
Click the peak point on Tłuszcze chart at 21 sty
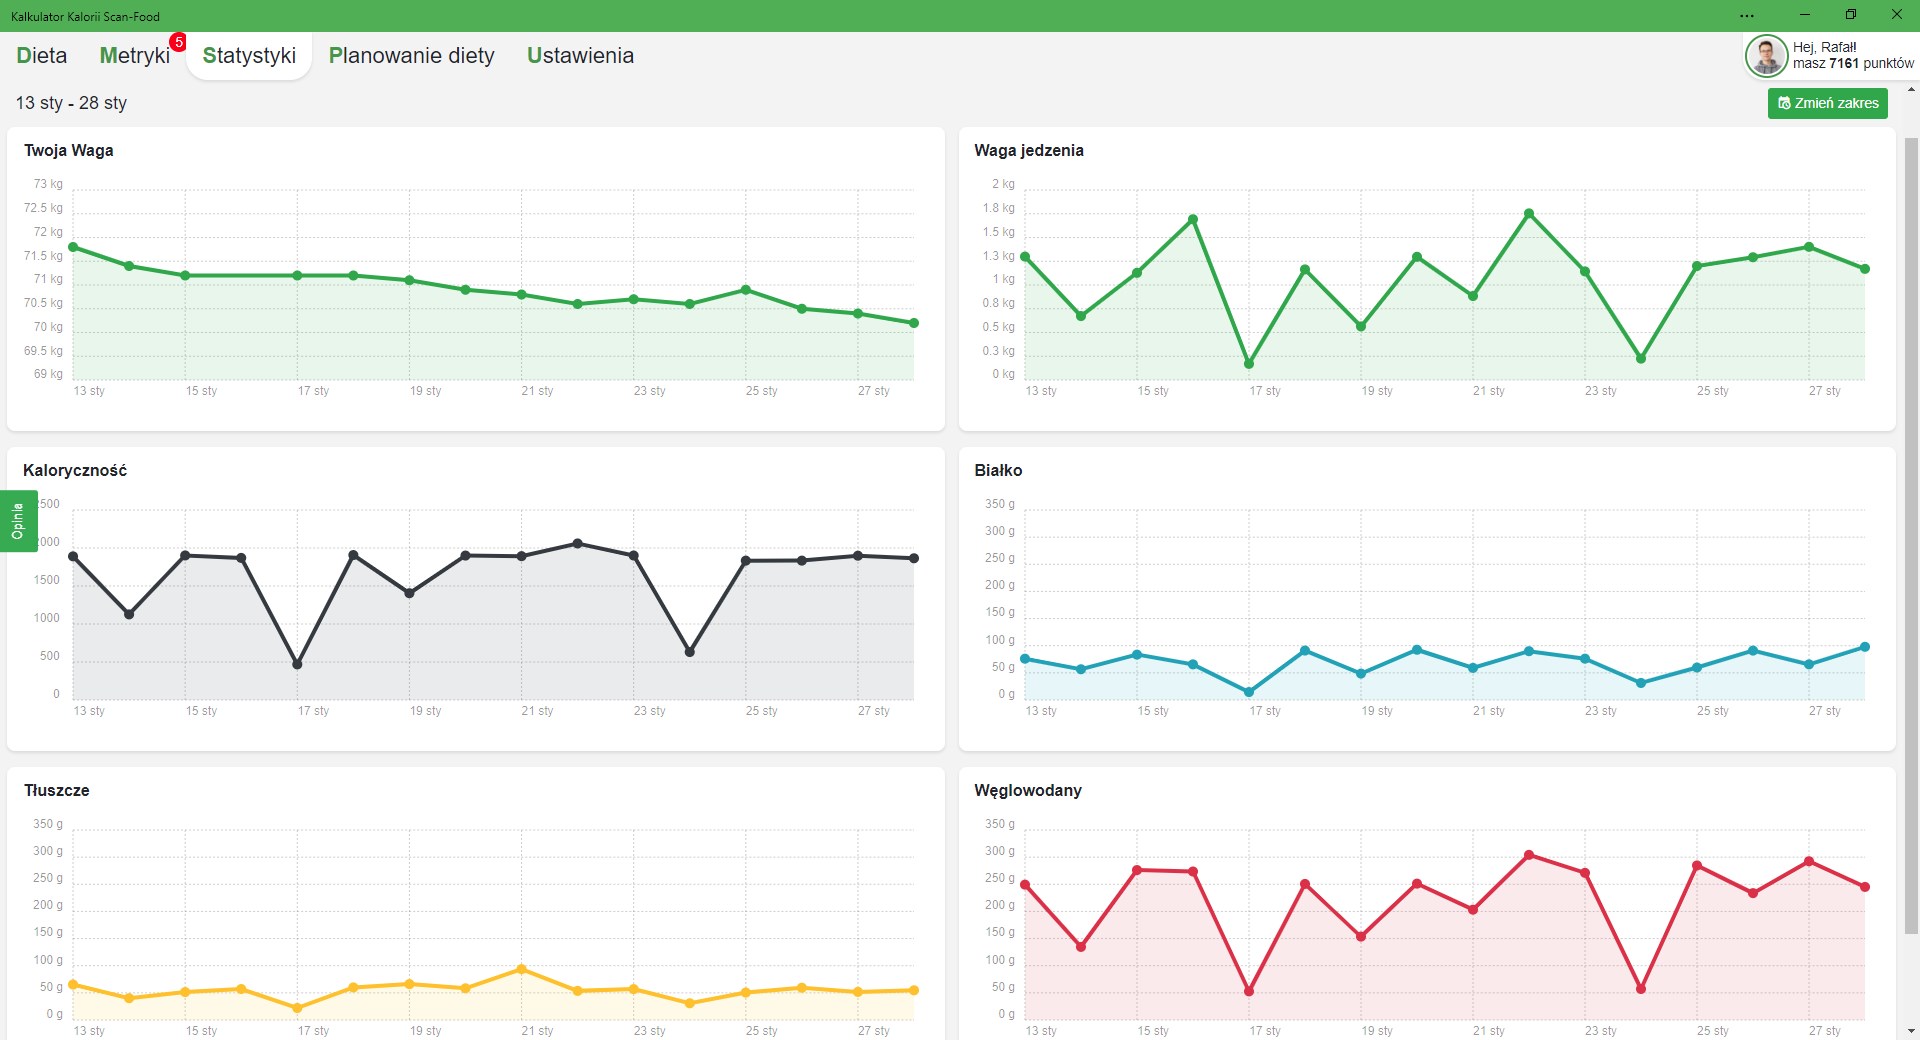522,969
